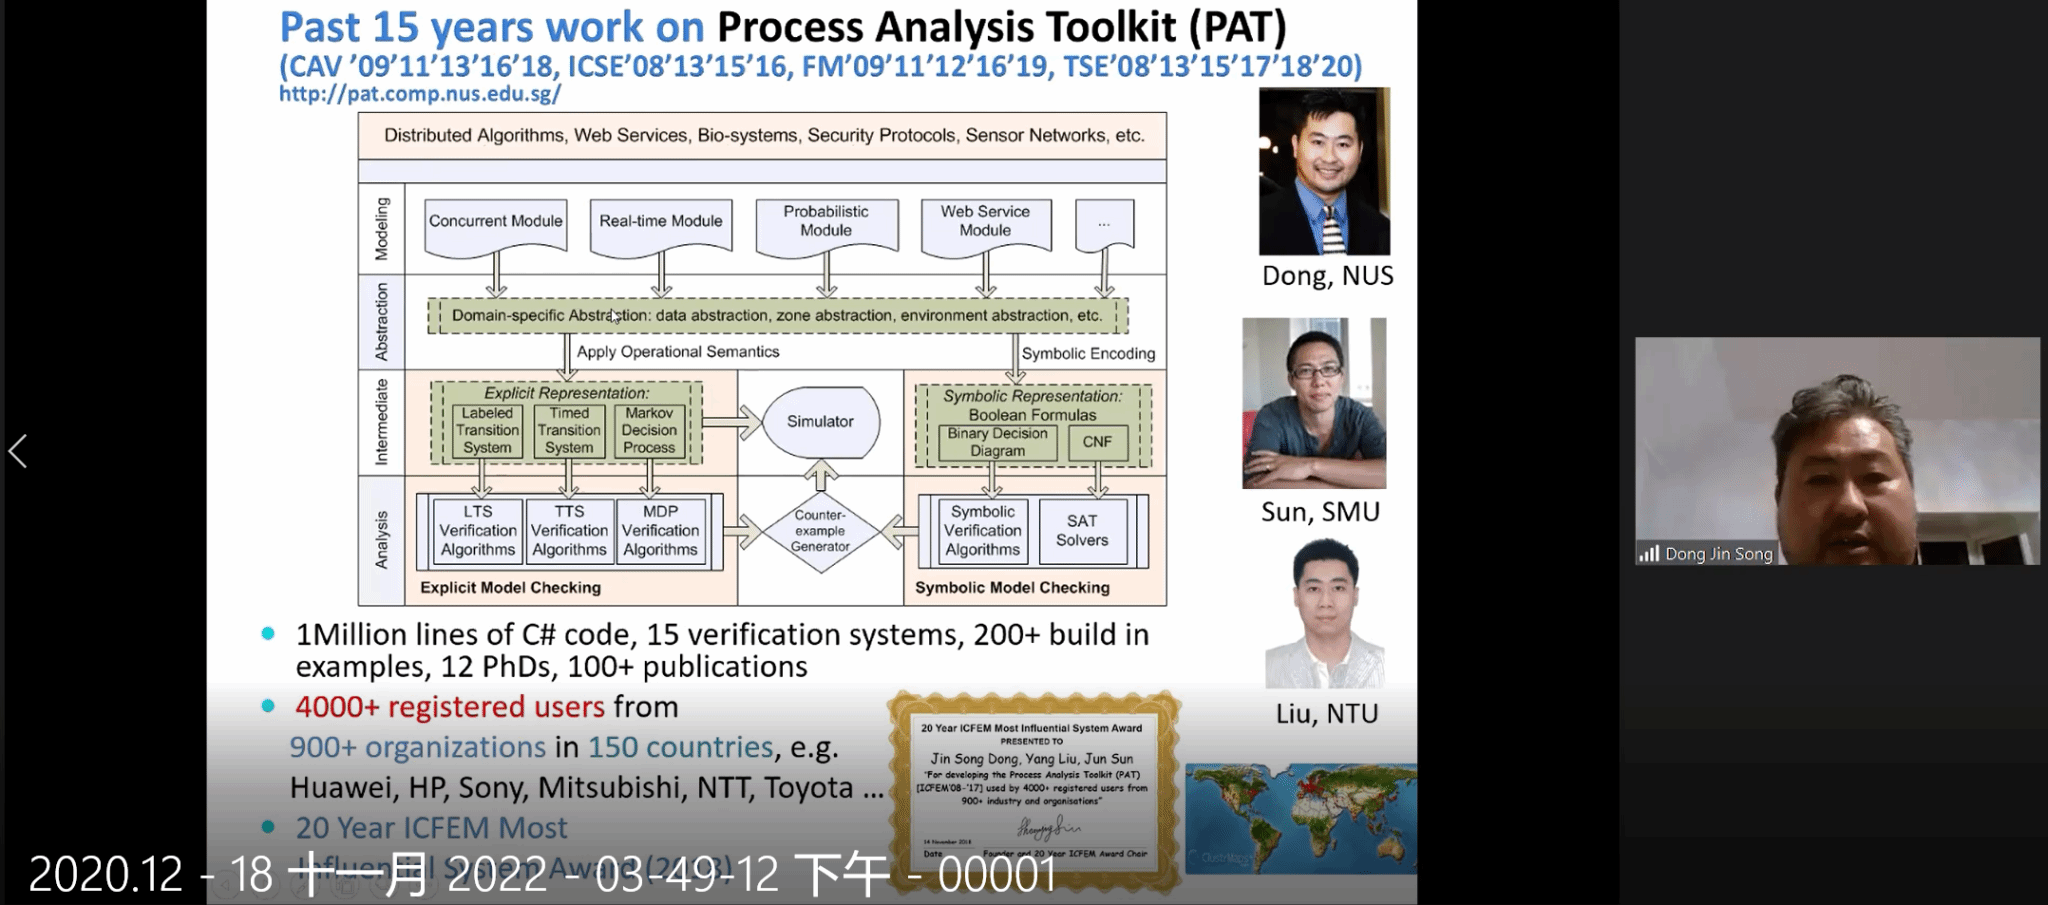Click the SAT Solvers box

(x=1082, y=531)
